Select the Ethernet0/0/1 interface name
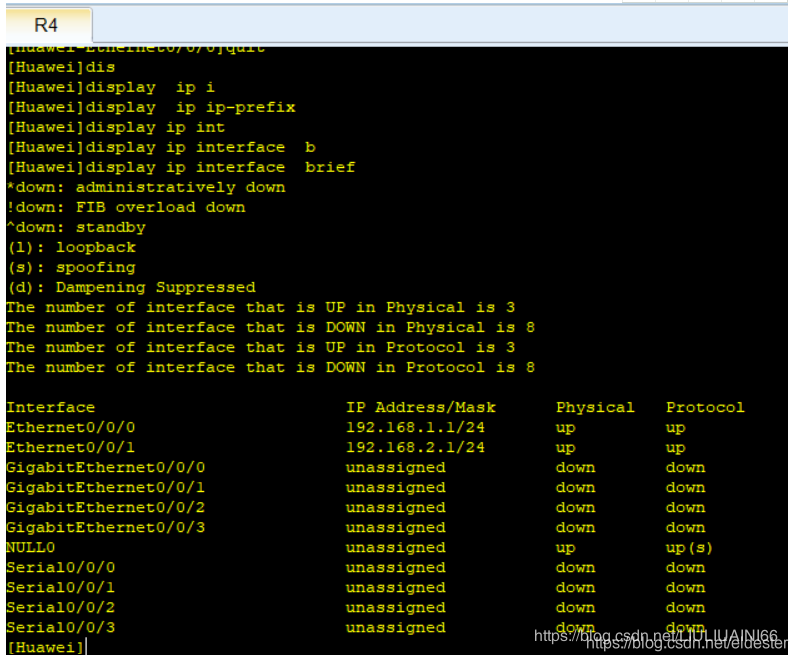Screen dimensions: 799x662 tap(71, 447)
